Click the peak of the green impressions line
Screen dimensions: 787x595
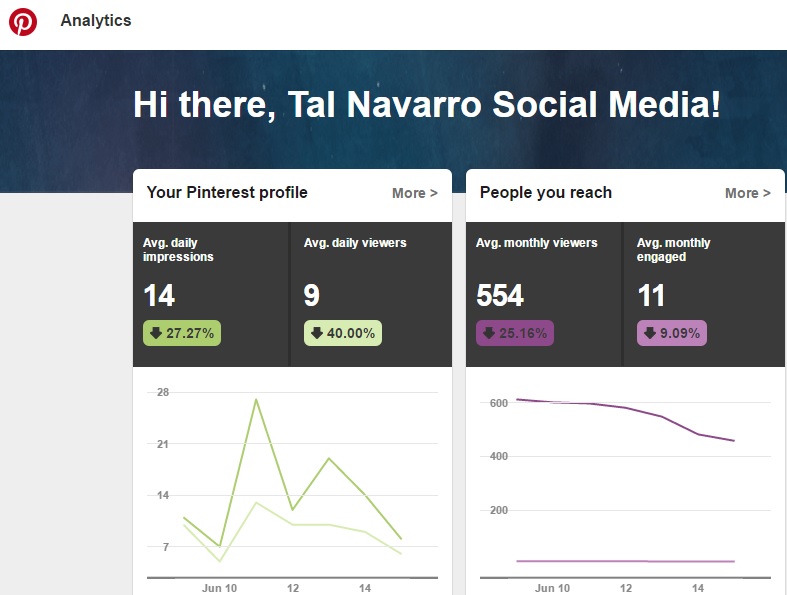pyautogui.click(x=256, y=400)
